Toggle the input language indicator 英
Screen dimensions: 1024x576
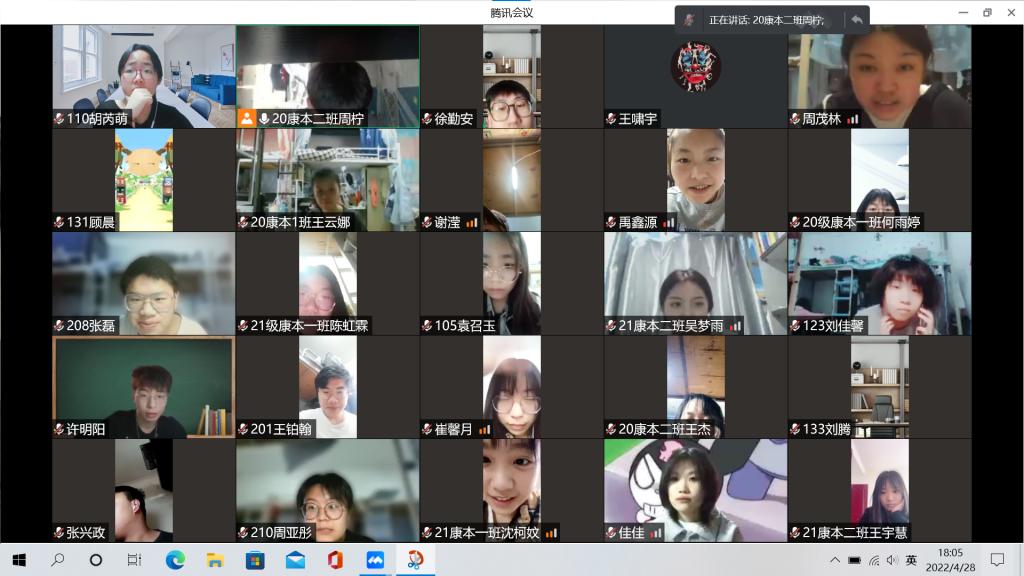pyautogui.click(x=911, y=560)
